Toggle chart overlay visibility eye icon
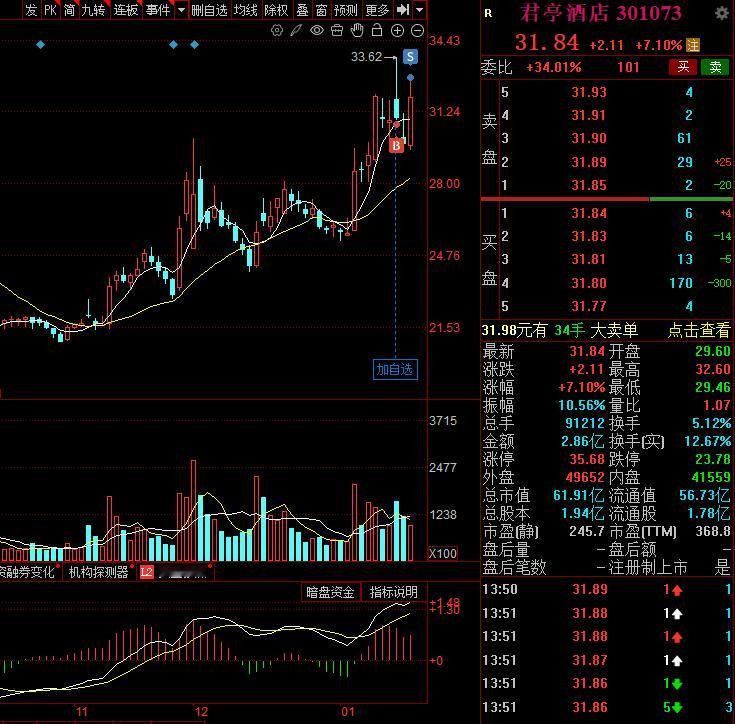Image resolution: width=735 pixels, height=724 pixels. click(x=317, y=31)
